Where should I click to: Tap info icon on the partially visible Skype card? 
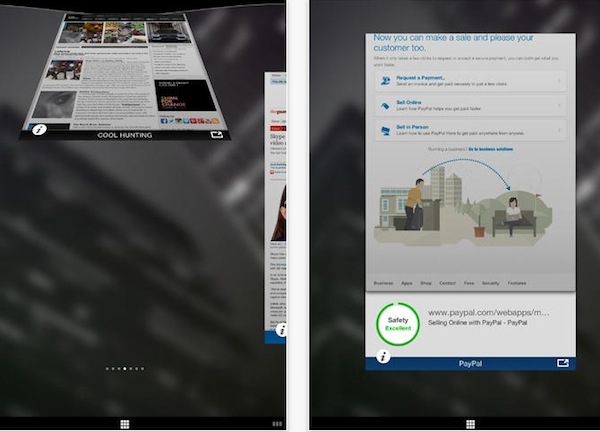click(282, 329)
